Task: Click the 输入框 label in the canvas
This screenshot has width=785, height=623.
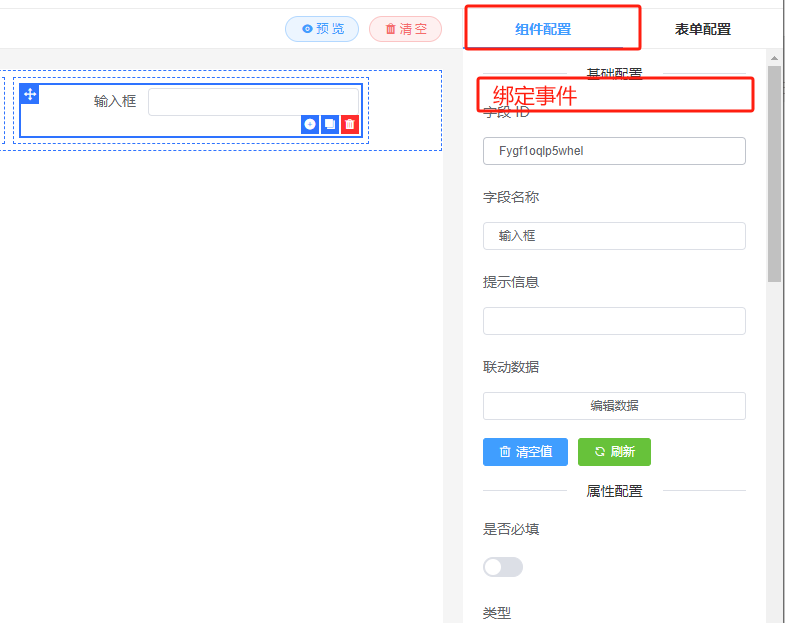Action: [x=115, y=102]
